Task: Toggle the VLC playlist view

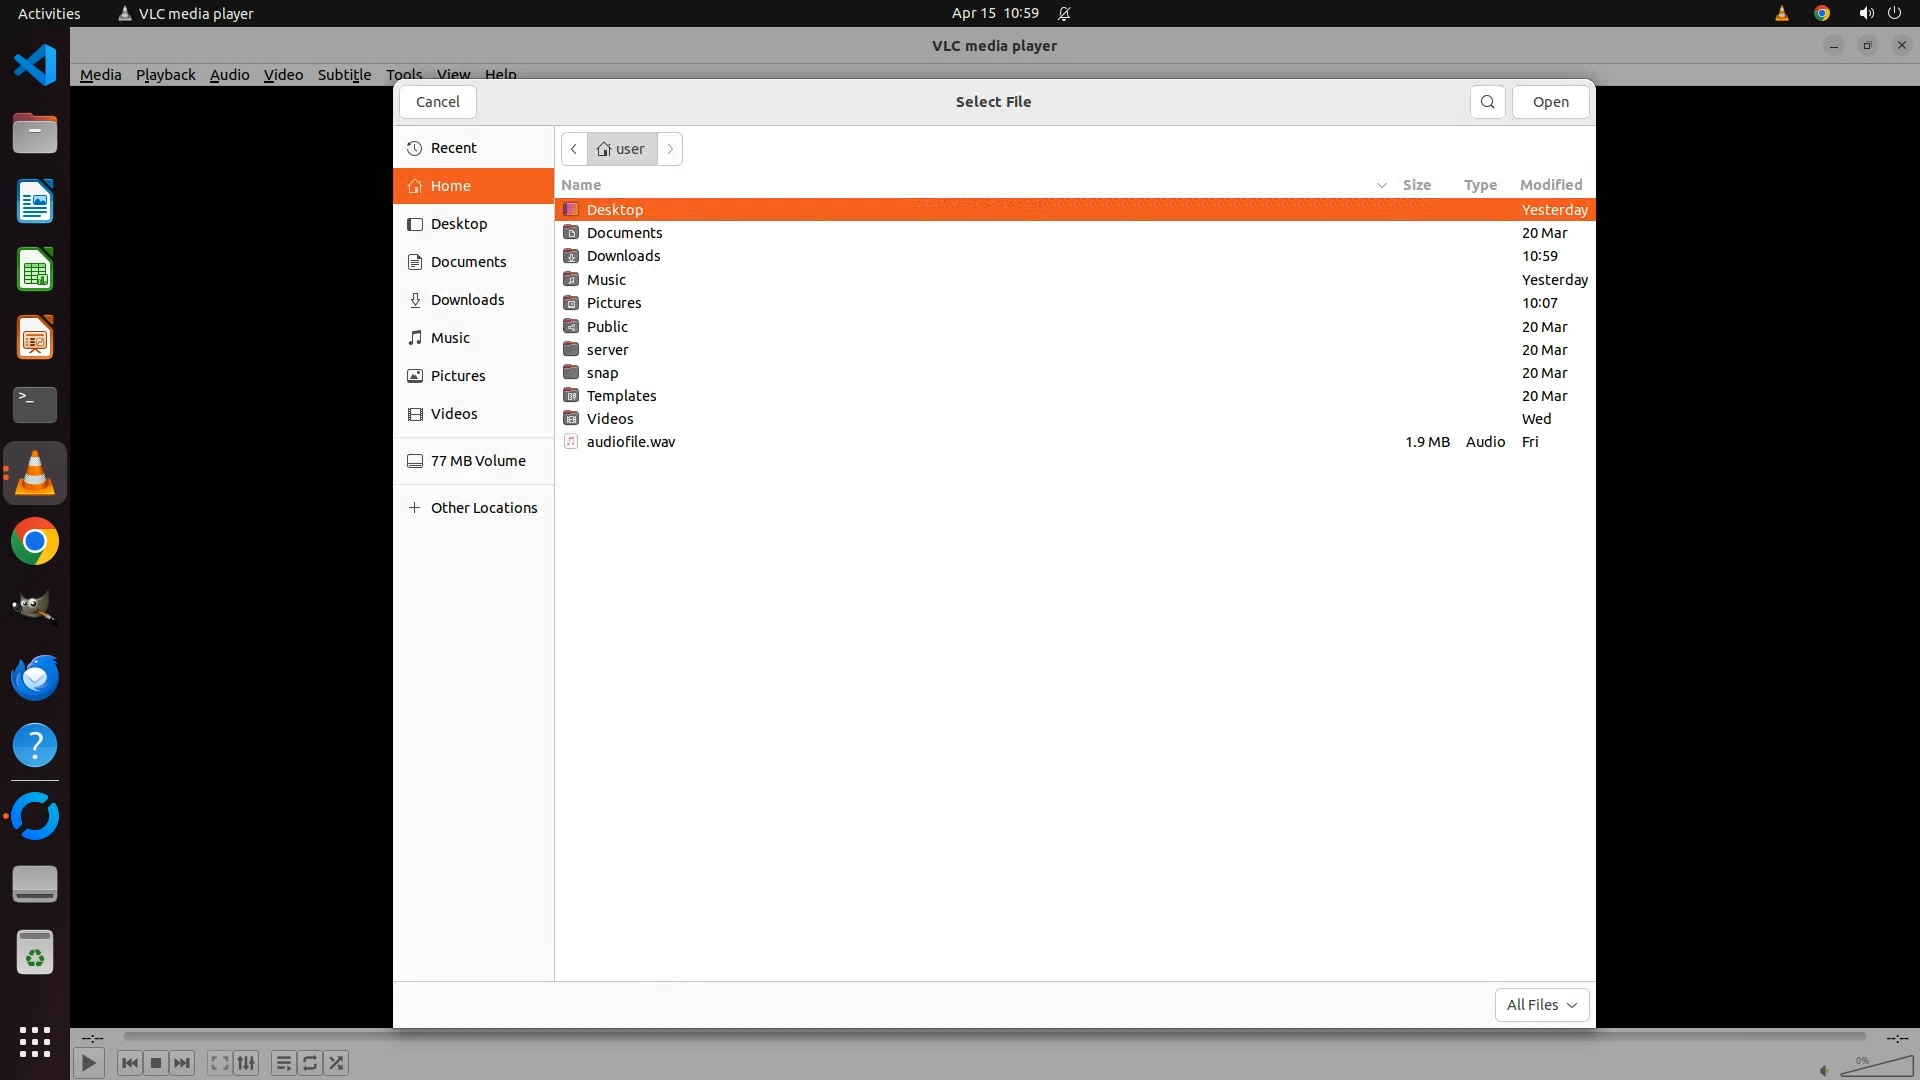Action: (x=283, y=1063)
